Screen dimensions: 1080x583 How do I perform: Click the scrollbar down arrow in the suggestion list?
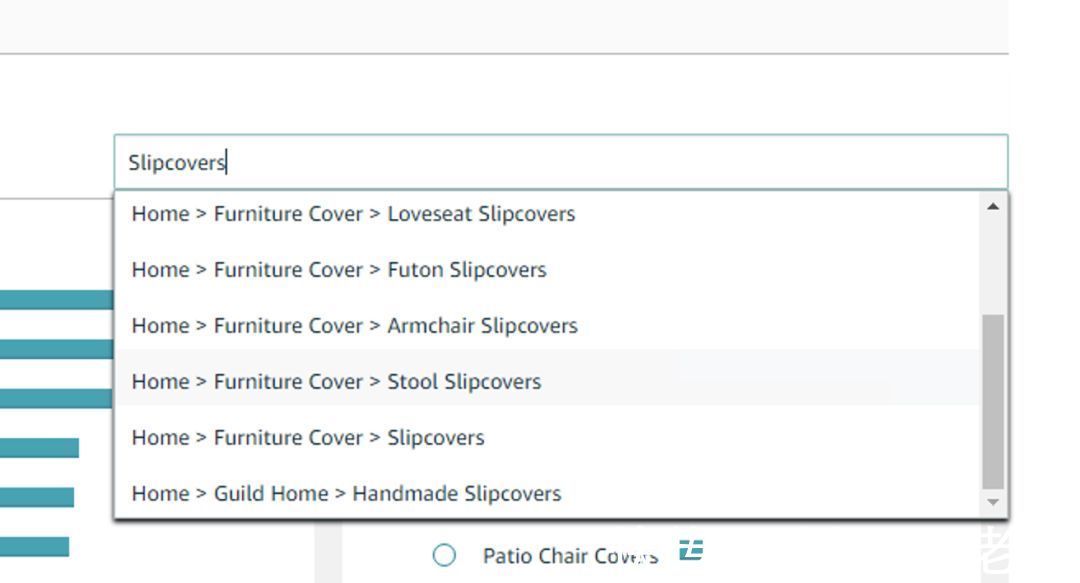(993, 503)
